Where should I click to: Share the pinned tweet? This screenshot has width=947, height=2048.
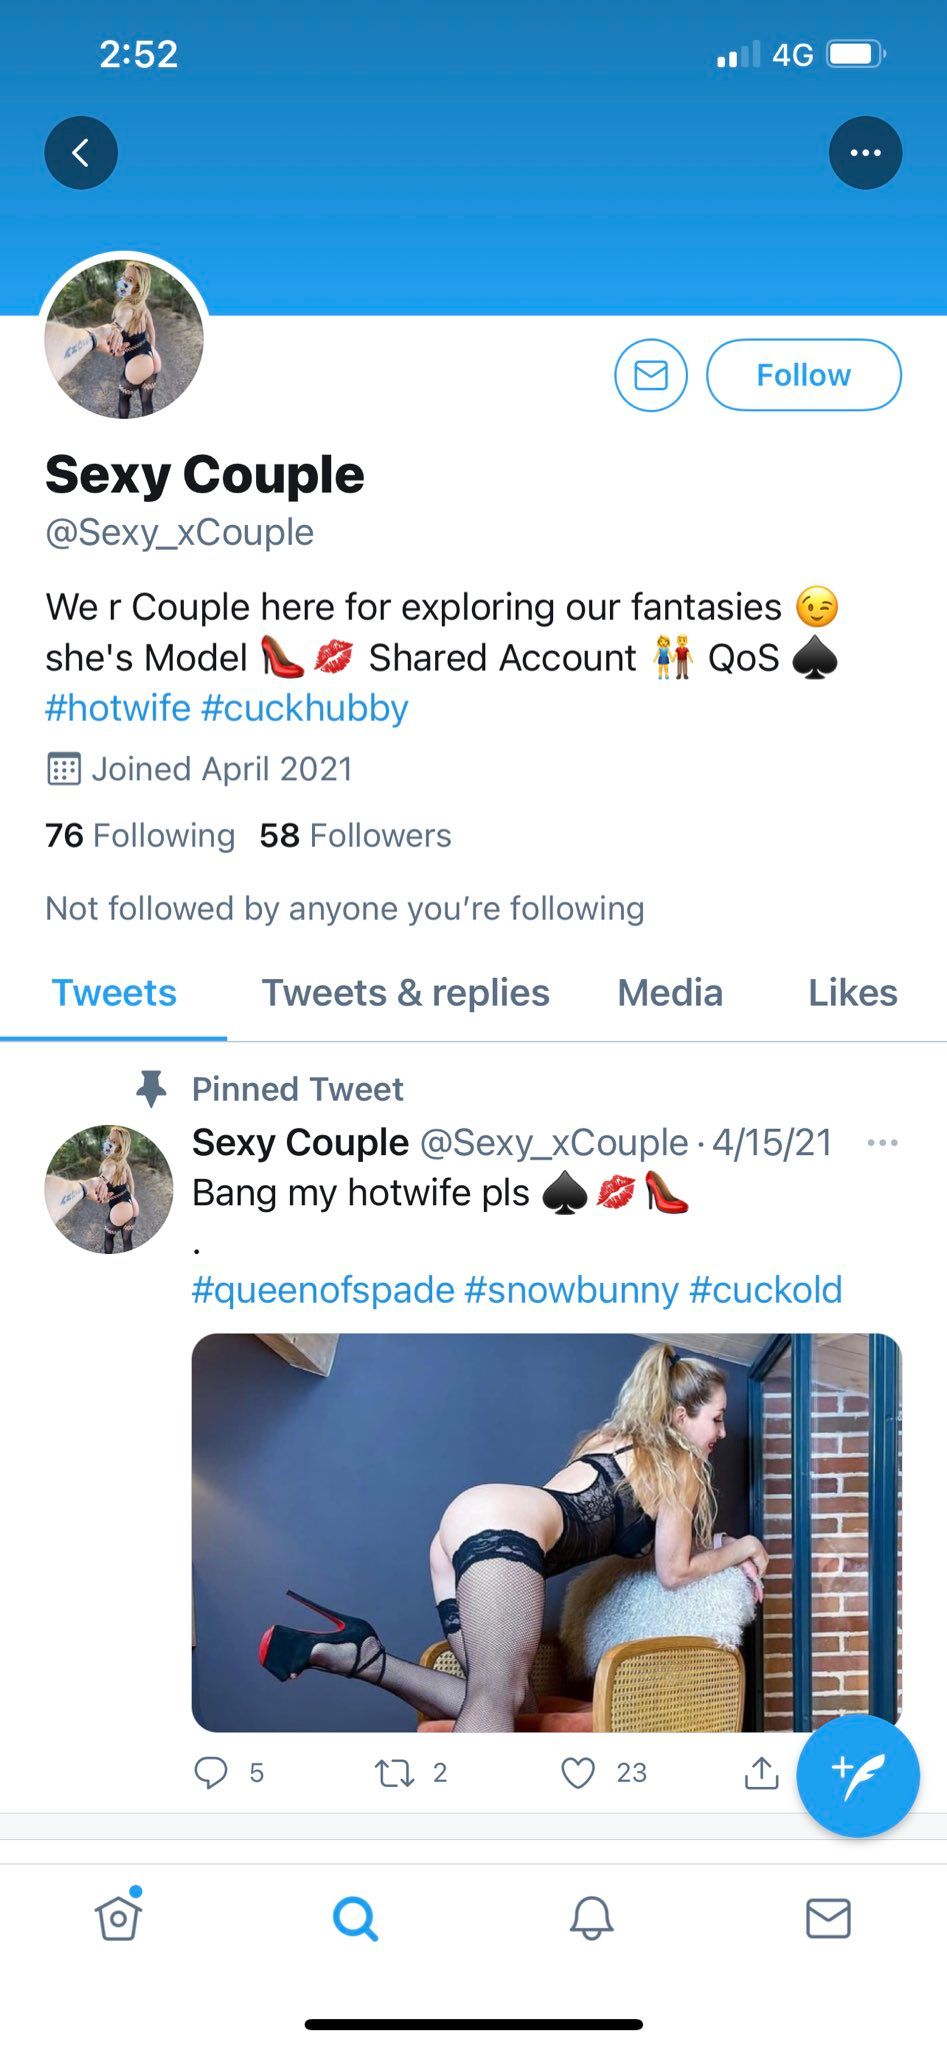pyautogui.click(x=761, y=1773)
